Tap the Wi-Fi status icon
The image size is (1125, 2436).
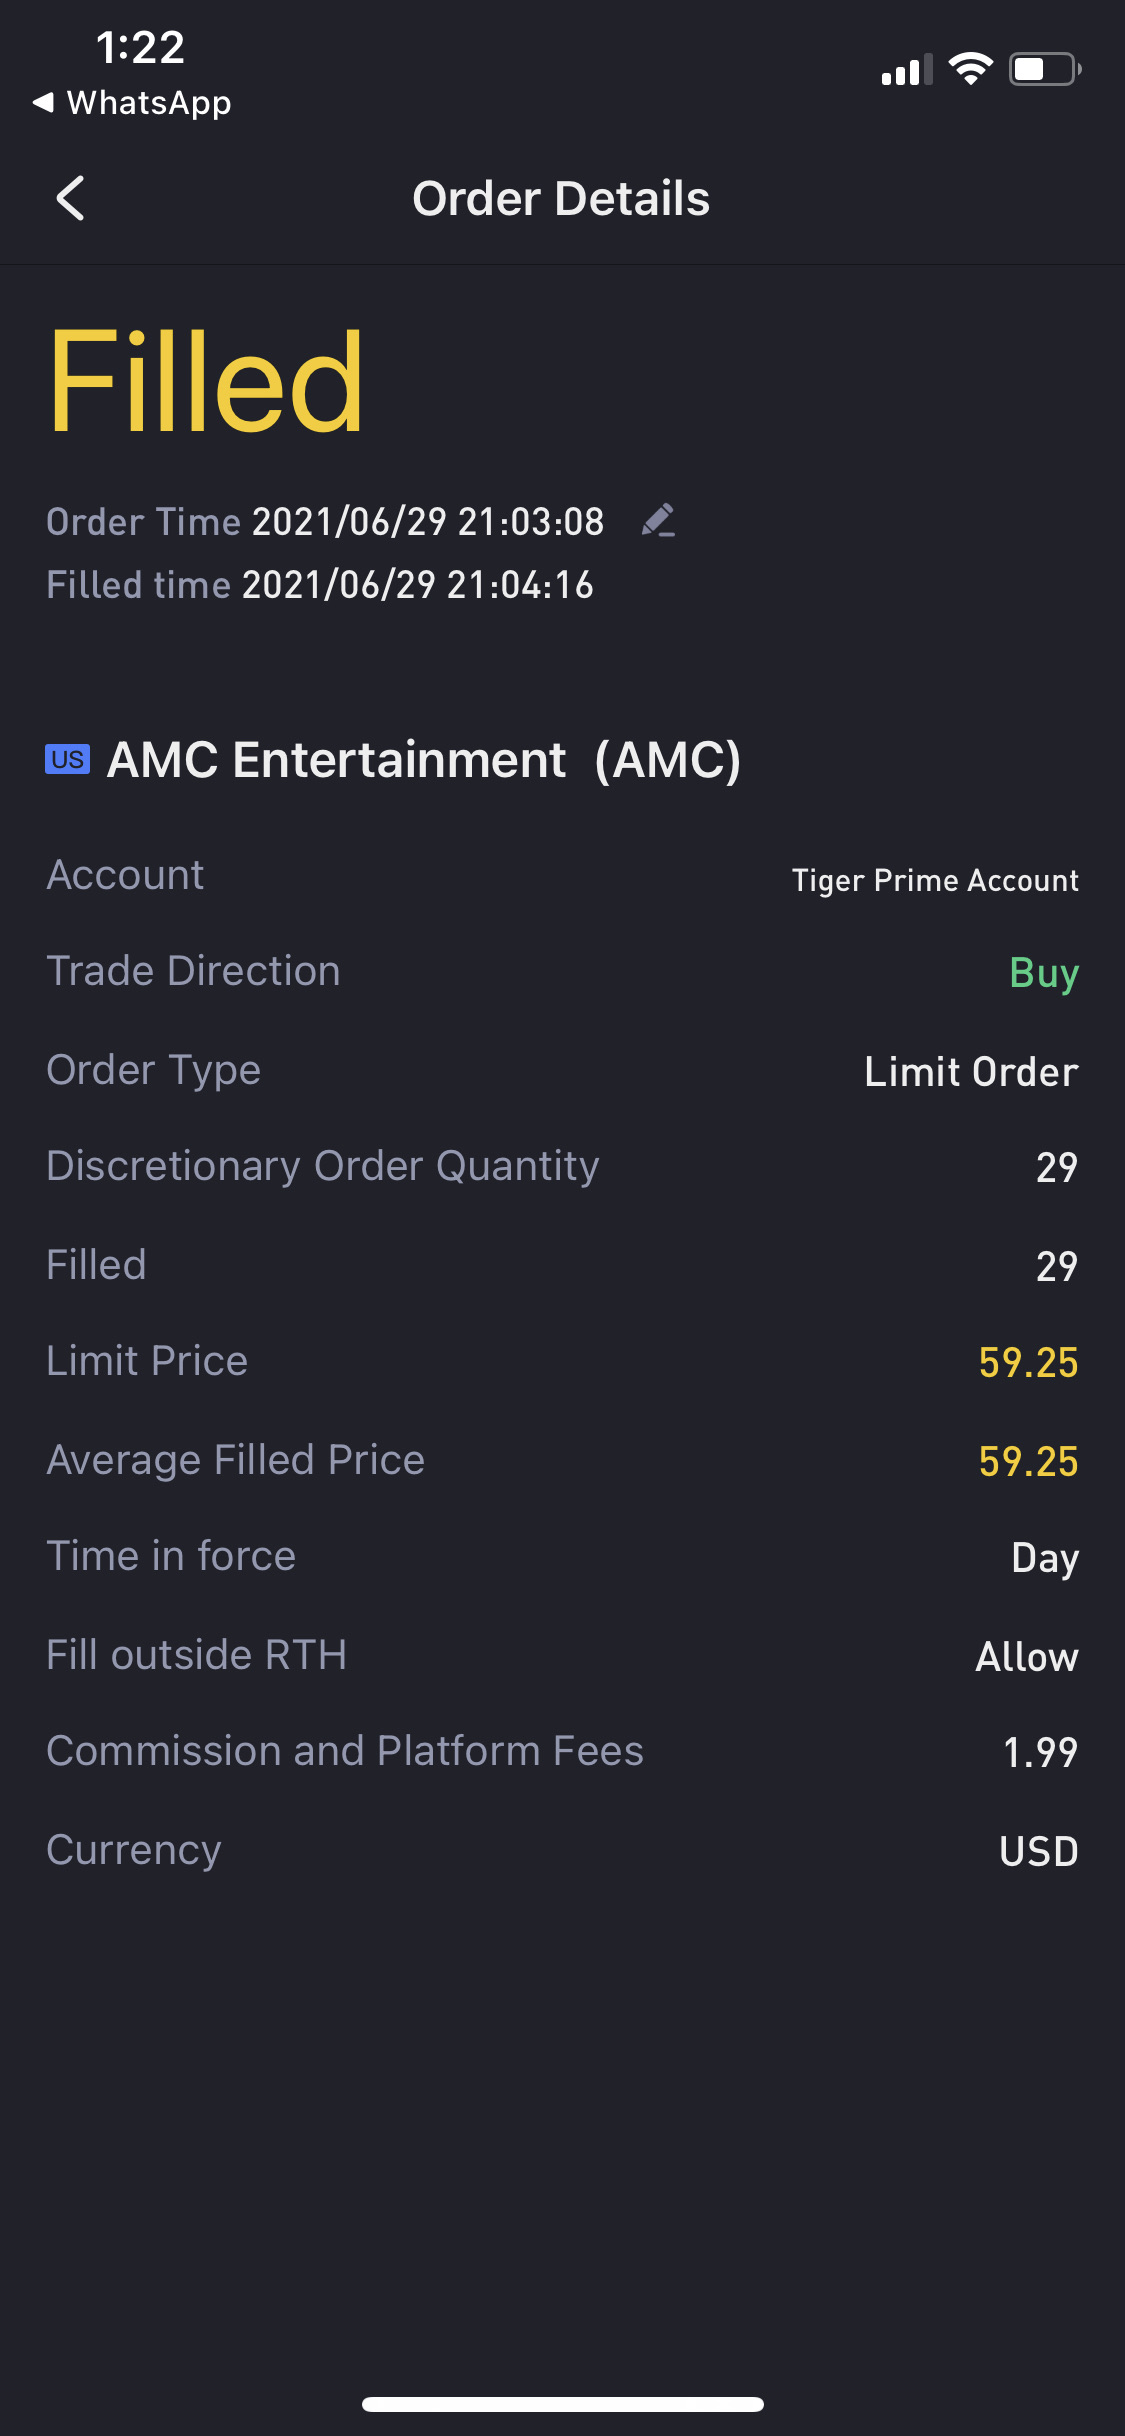970,69
